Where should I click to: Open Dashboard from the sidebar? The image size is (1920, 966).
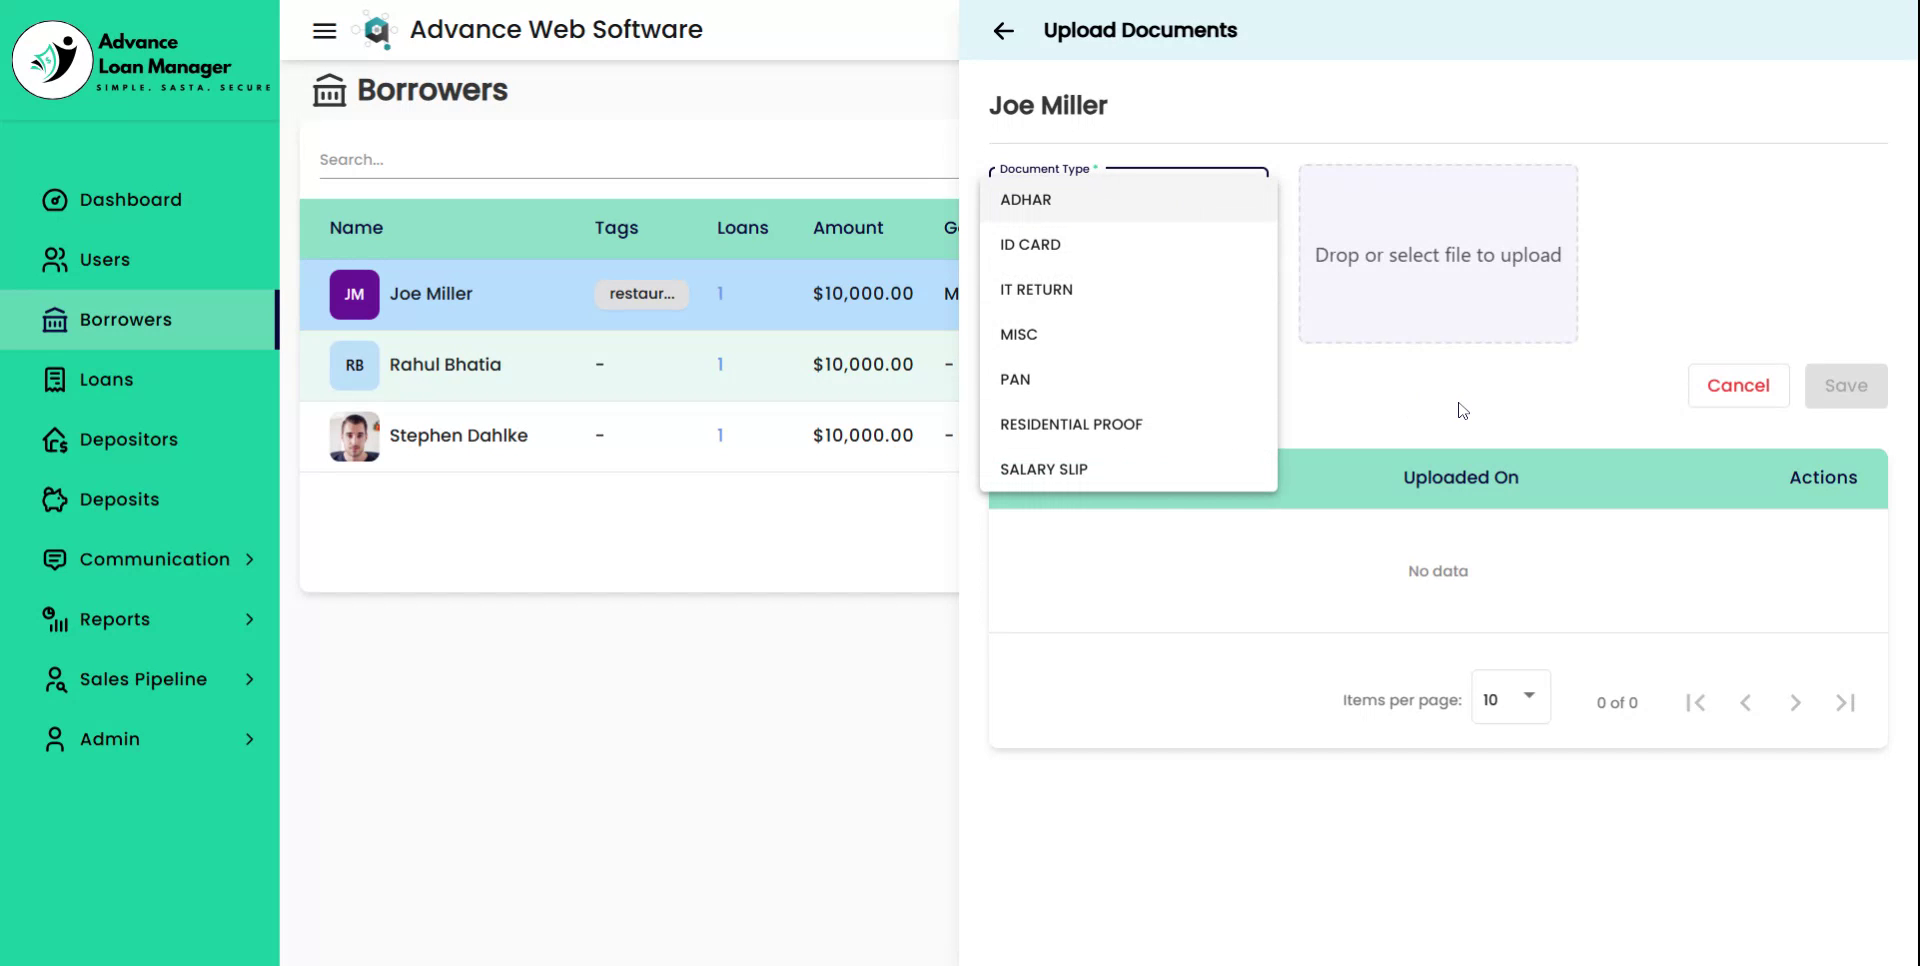click(x=130, y=200)
